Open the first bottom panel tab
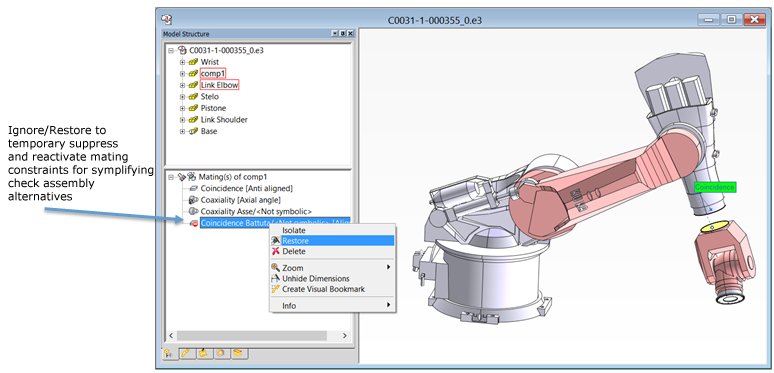Image resolution: width=774 pixels, height=373 pixels. 169,353
